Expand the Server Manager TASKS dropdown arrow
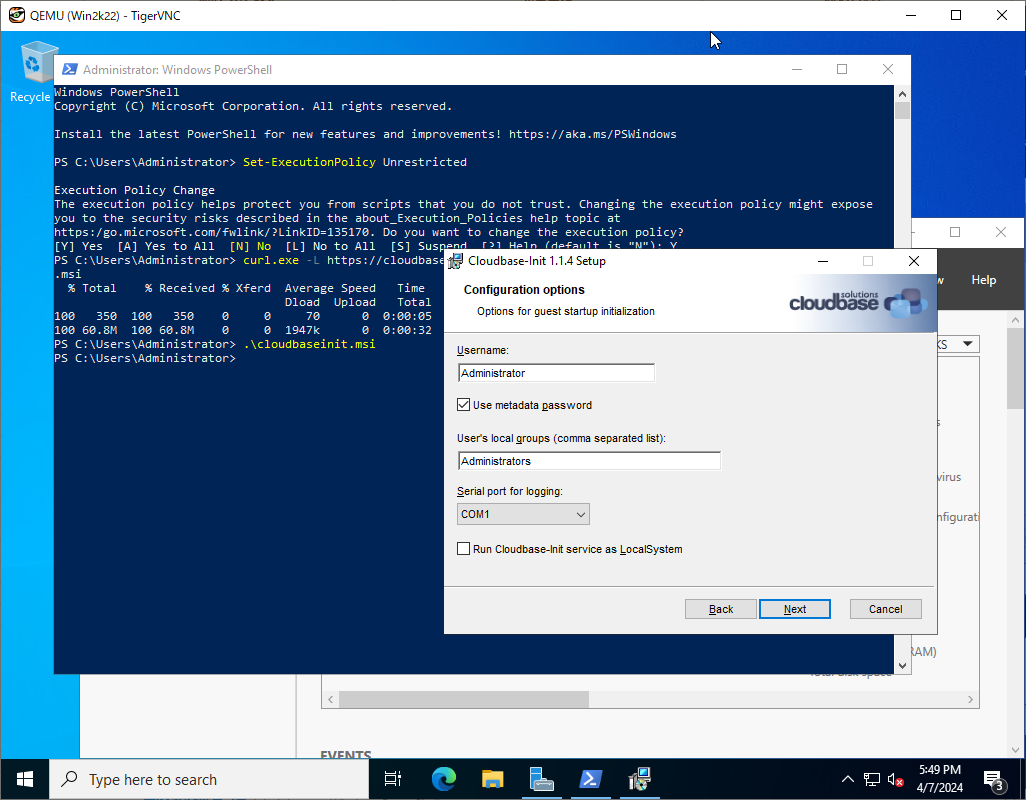Screen dimensions: 1026x800 coord(967,343)
